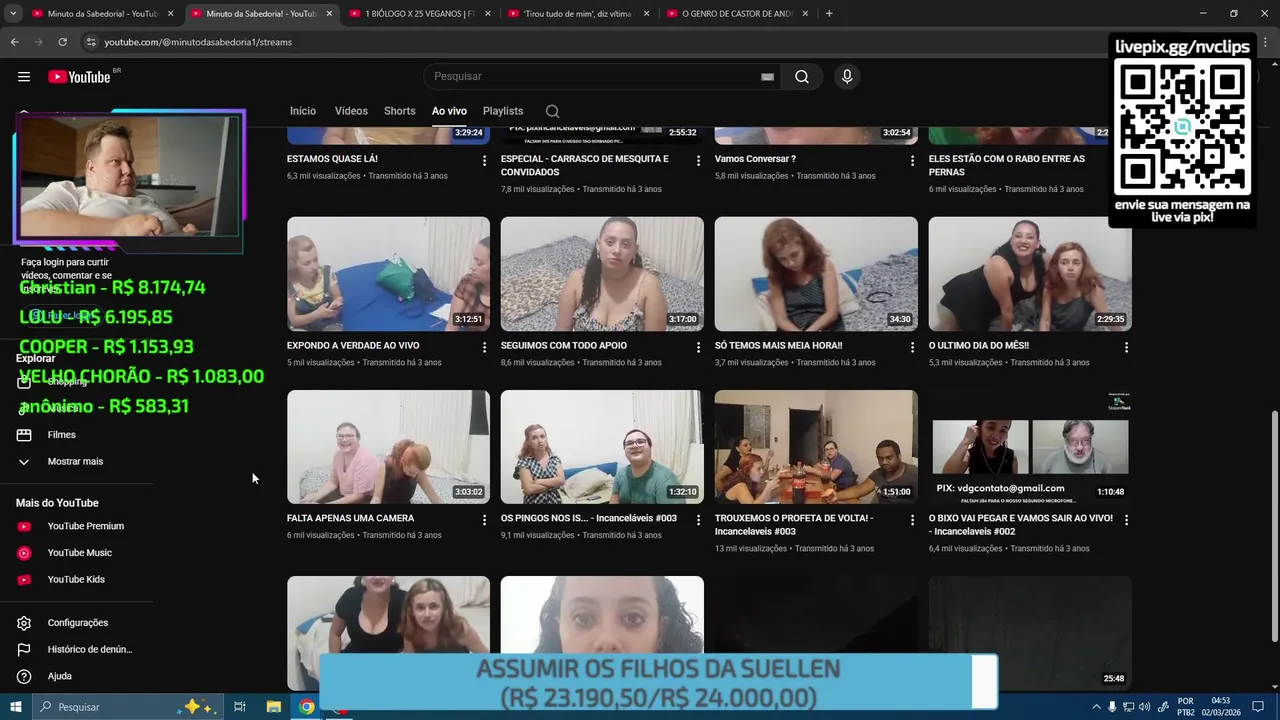This screenshot has width=1280, height=720.
Task: Close the 1 BIÓLOGO X 25 VEGANOS tab
Action: coord(488,14)
